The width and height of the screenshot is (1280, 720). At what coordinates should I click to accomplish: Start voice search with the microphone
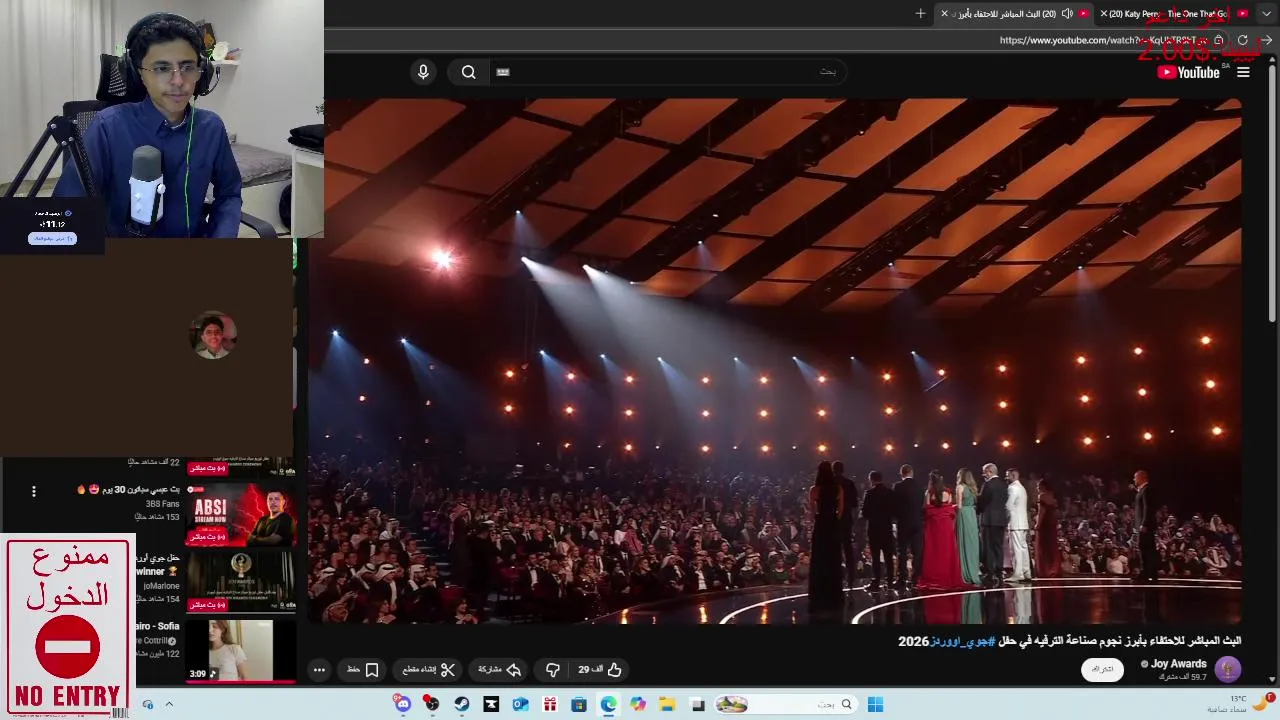click(x=423, y=72)
